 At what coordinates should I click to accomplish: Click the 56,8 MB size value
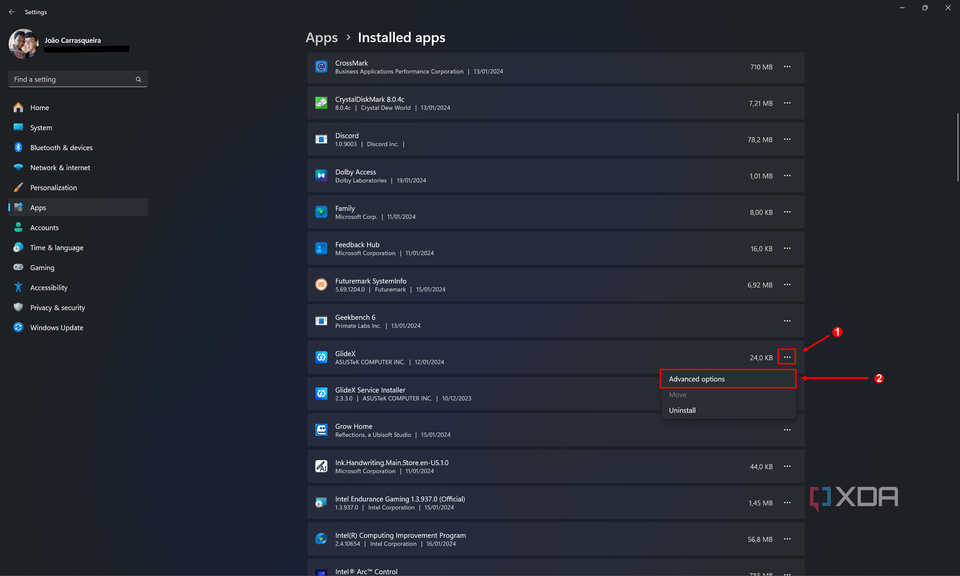click(760, 539)
